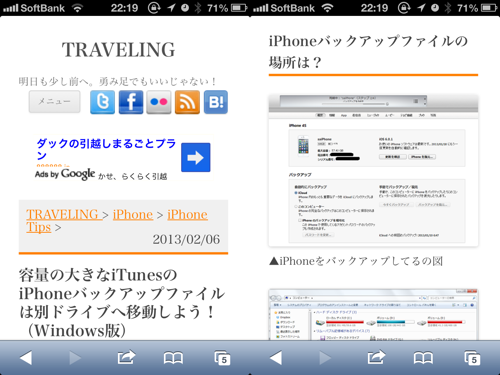Tap the TRAVELING site title
Screen dimensions: 500x375
click(x=118, y=50)
